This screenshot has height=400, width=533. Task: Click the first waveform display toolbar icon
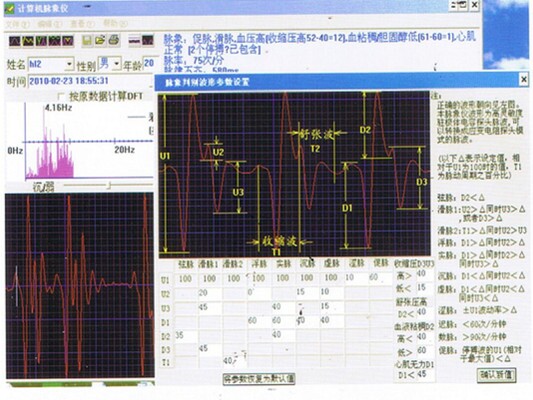coord(15,41)
